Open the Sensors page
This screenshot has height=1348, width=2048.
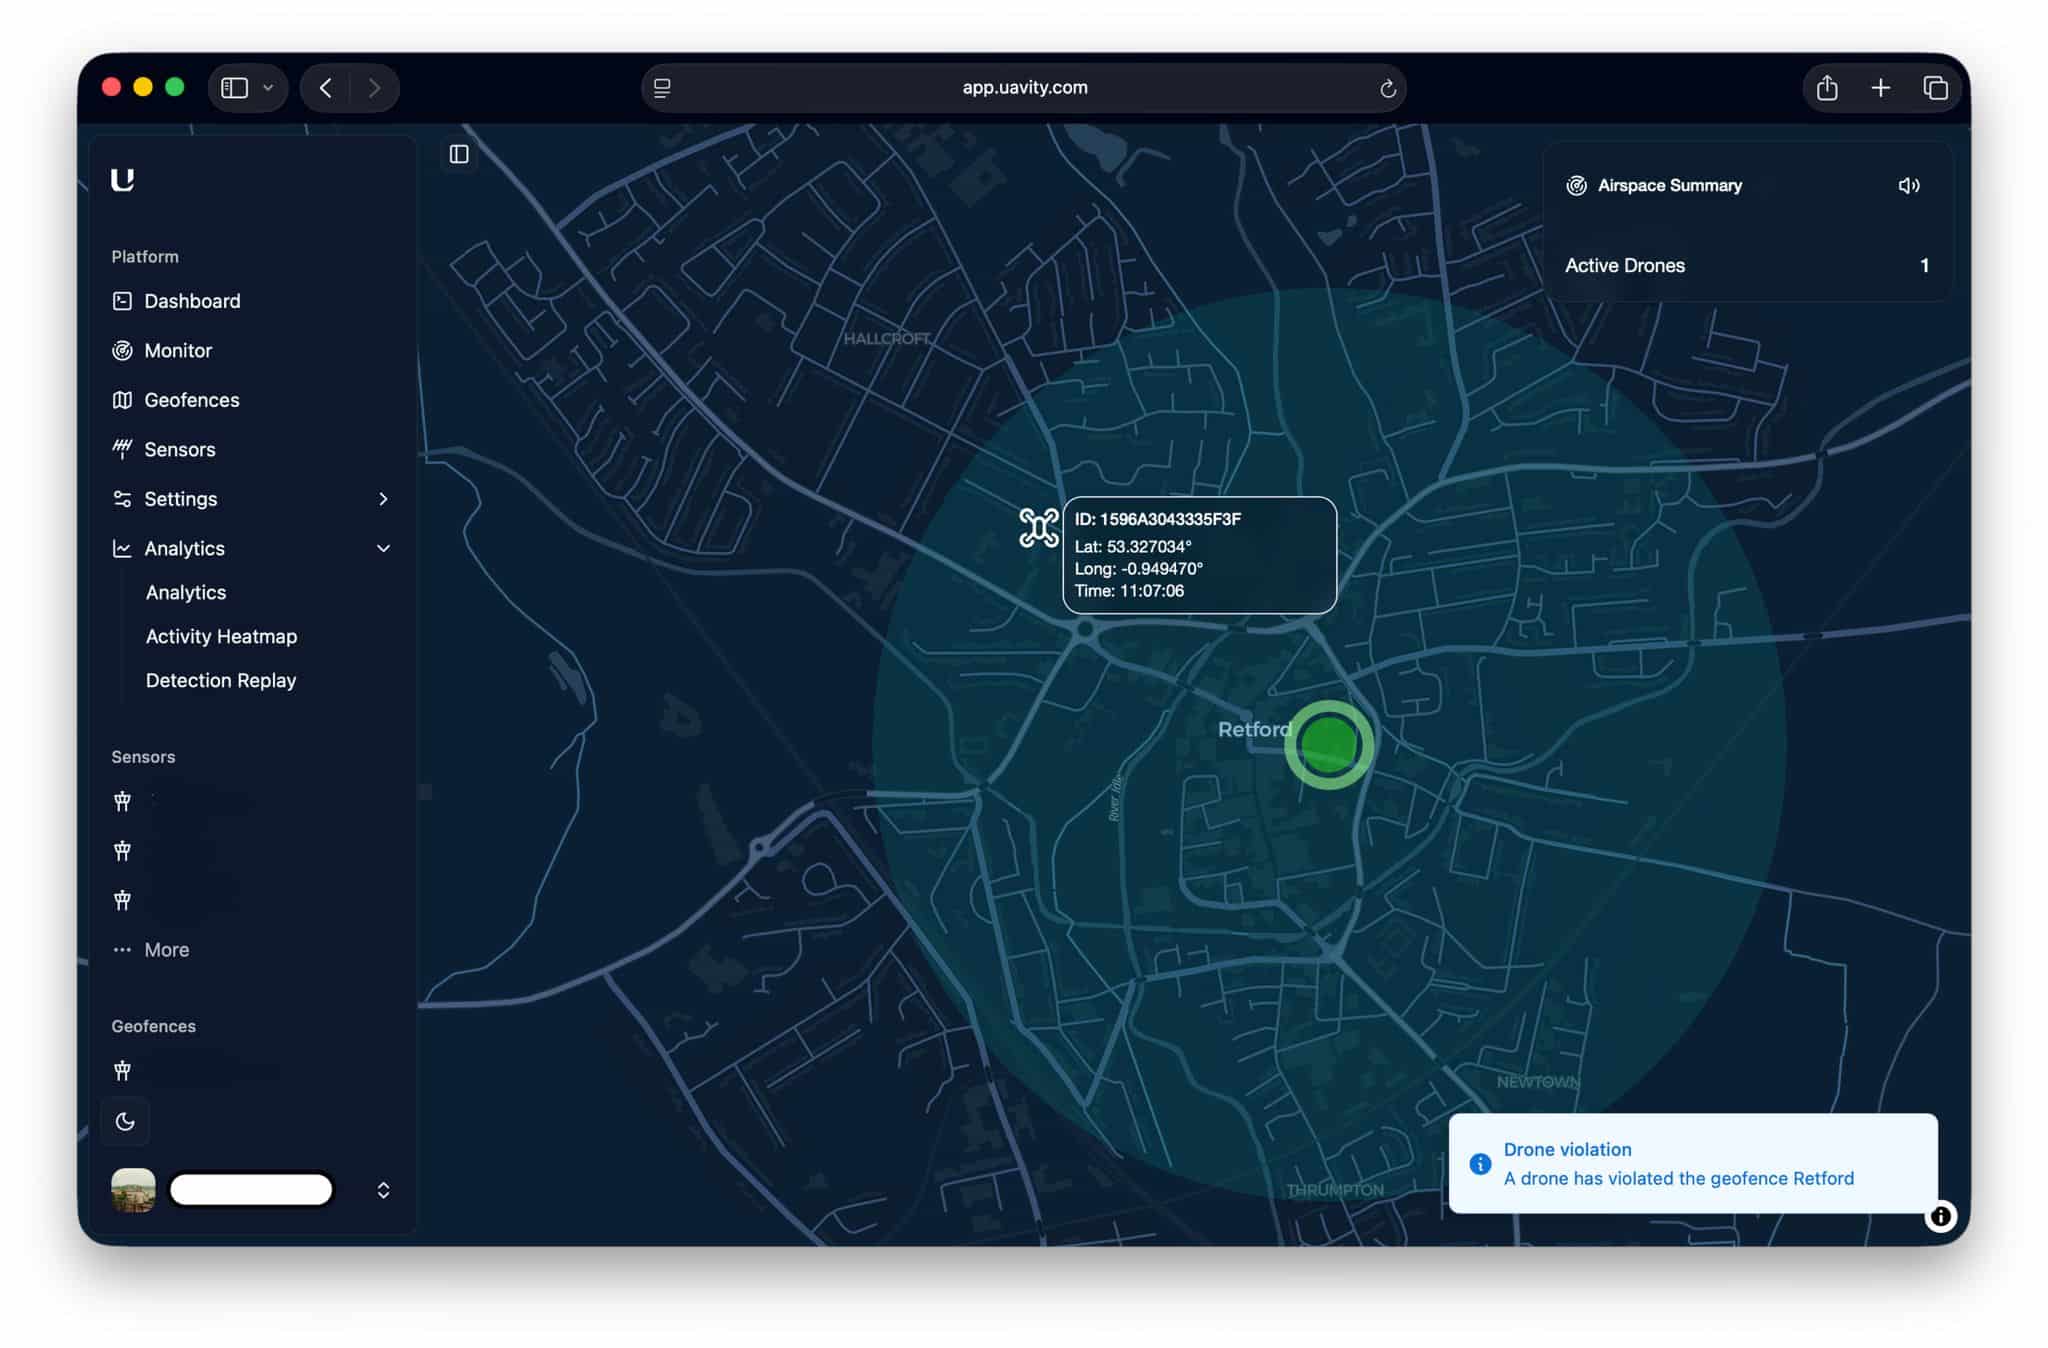click(x=179, y=450)
